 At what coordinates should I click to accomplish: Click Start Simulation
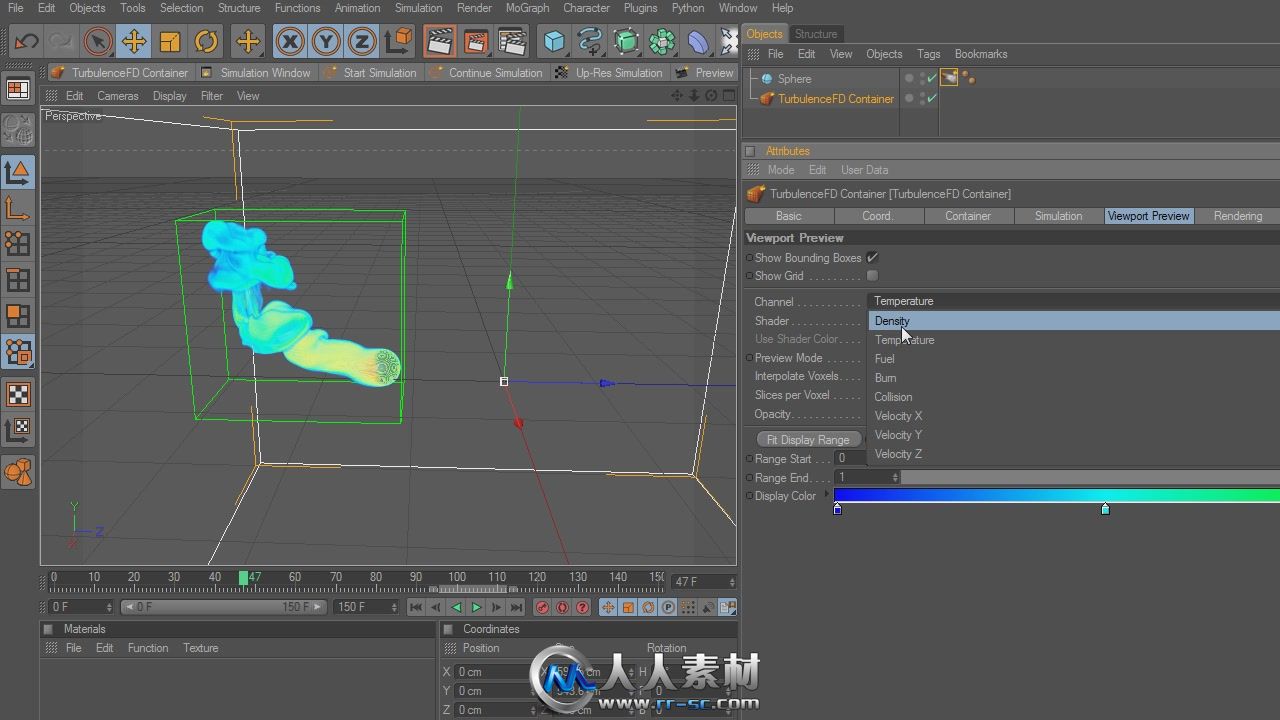point(369,73)
